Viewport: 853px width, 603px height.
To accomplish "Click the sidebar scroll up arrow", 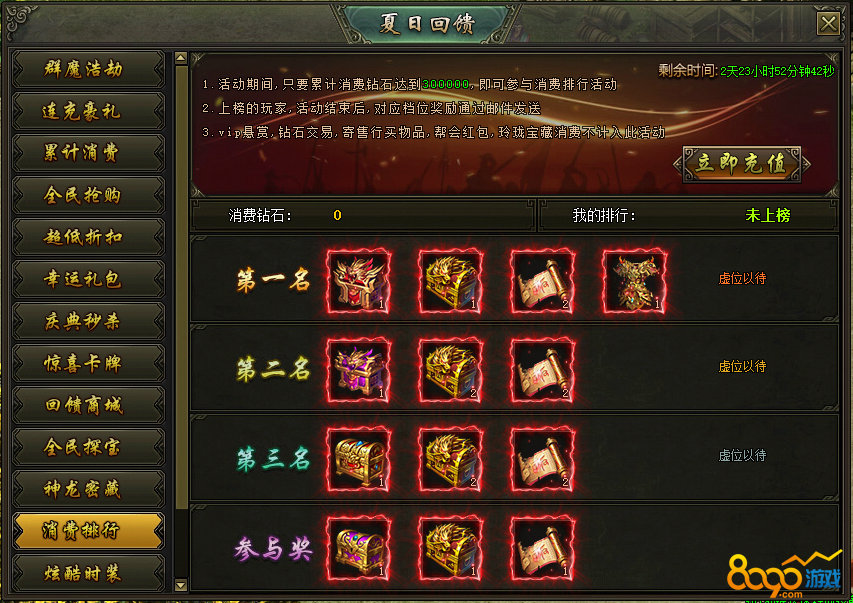I will (x=181, y=58).
